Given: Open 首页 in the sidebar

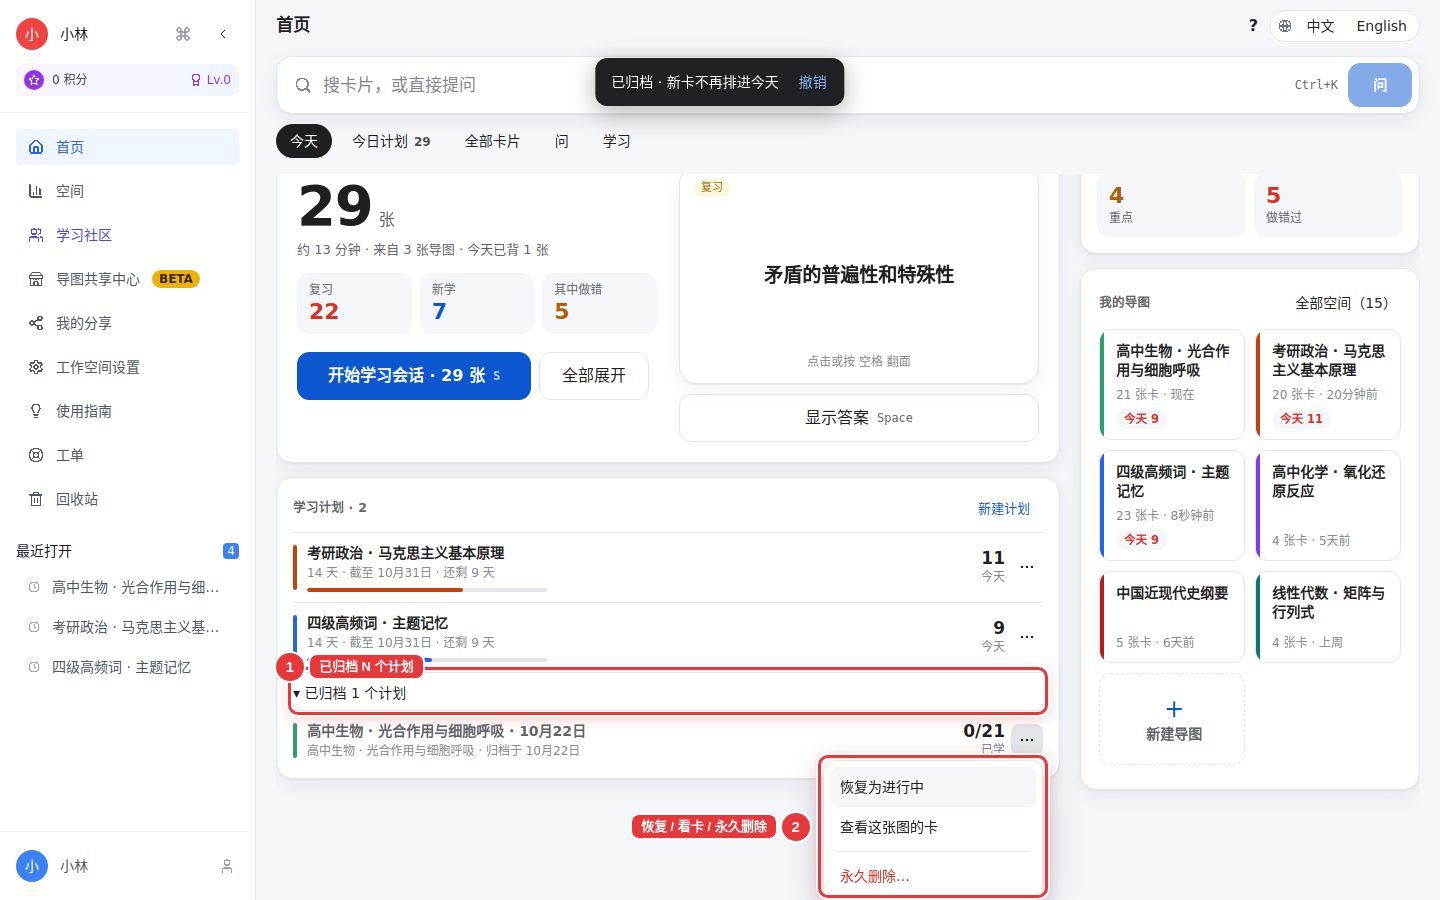Looking at the screenshot, I should coord(127,147).
